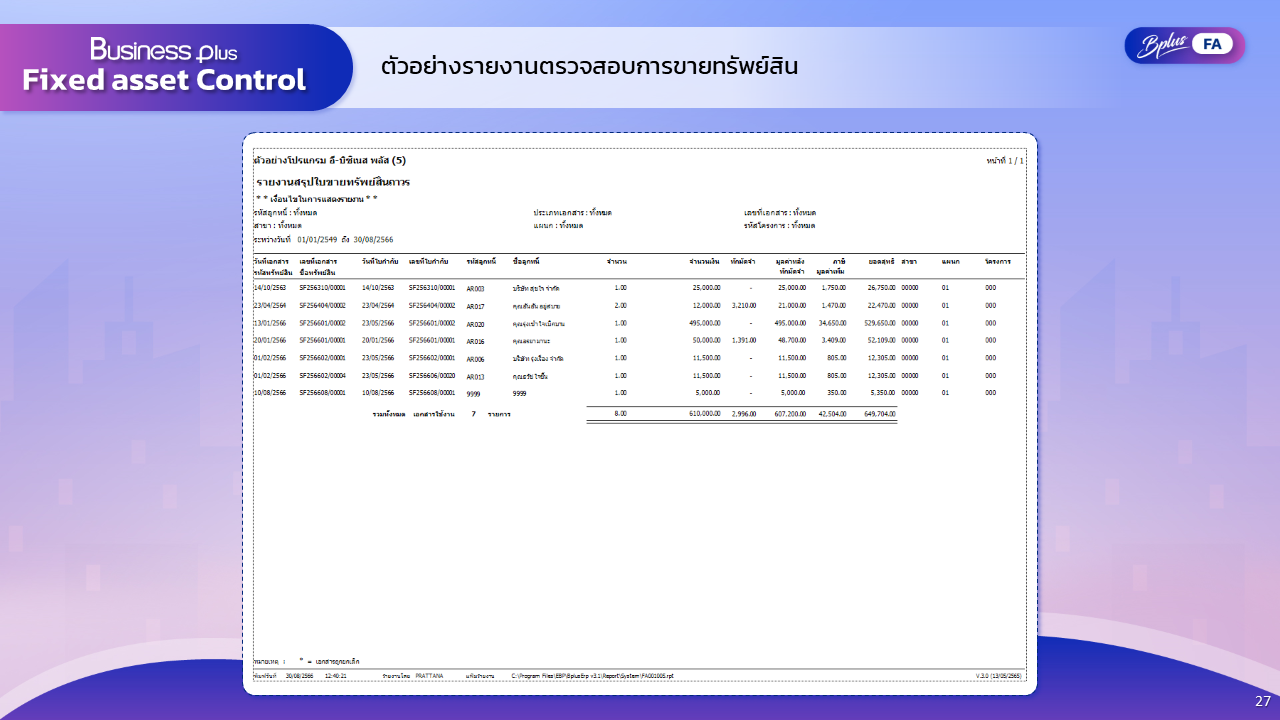Click เลขที่เอกสาร: ทั้งหมด filter
Screen dimensions: 1280x720
[x=779, y=214]
